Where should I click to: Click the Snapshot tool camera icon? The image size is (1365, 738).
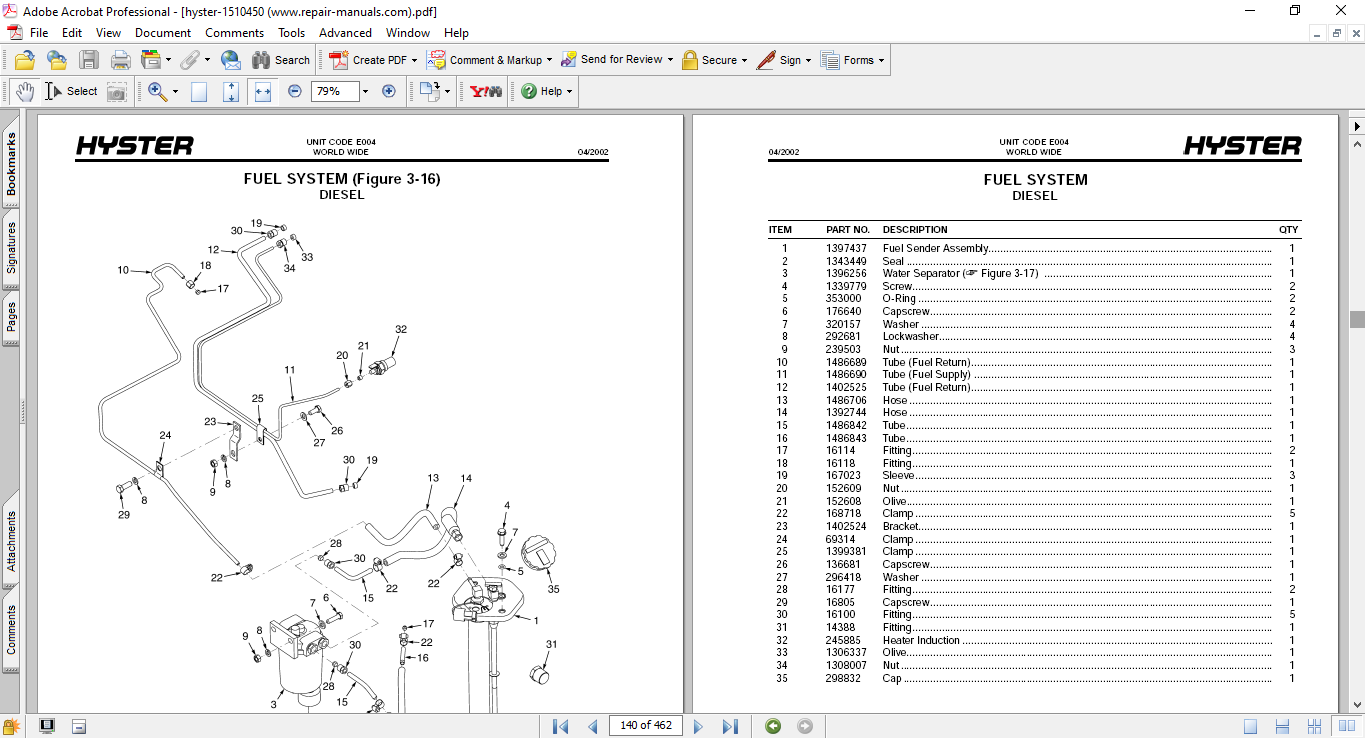[x=117, y=91]
